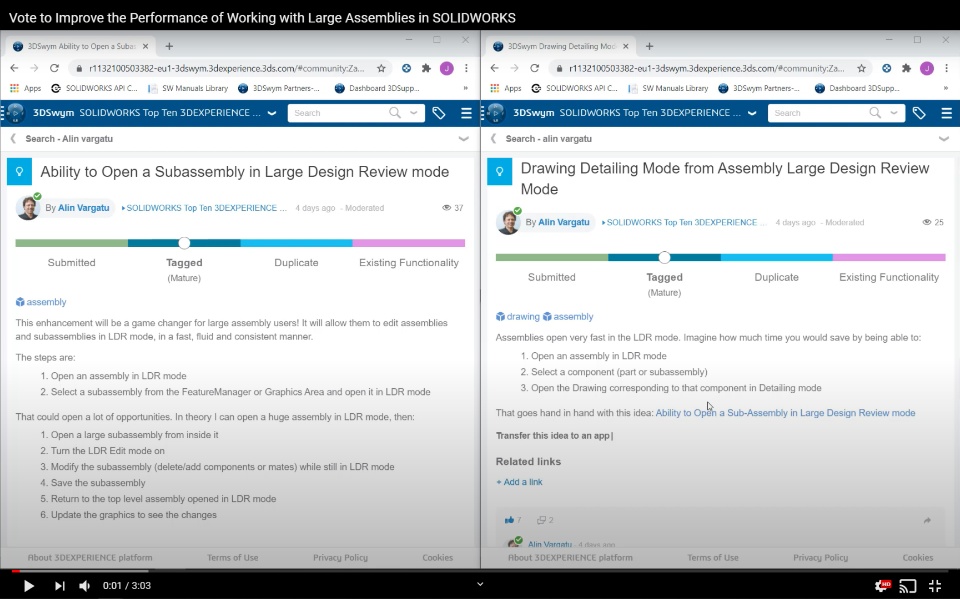Click the cast to TV icon

(908, 586)
